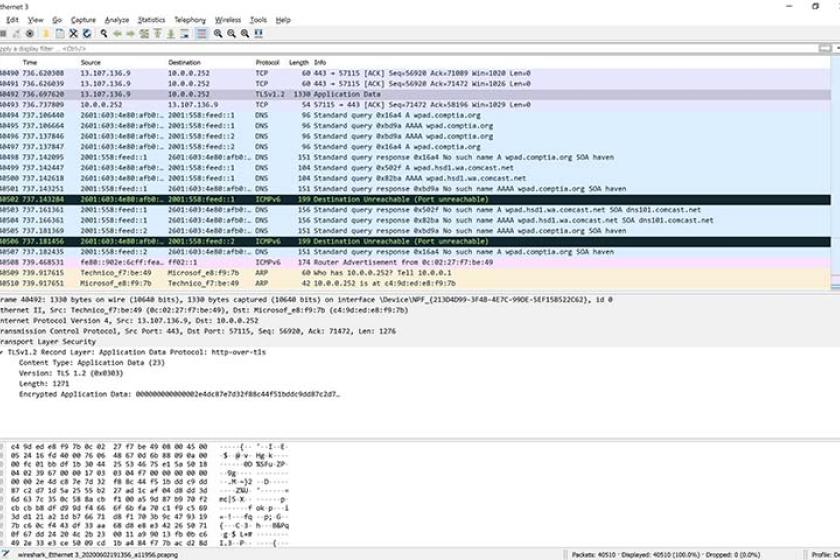Image resolution: width=840 pixels, height=560 pixels.
Task: Toggle auto scroll during live capture
Action: [185, 33]
